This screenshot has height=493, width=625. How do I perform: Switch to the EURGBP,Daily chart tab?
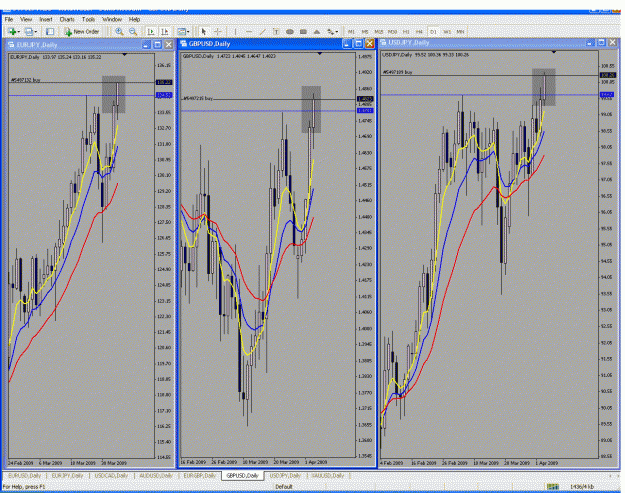(200, 475)
